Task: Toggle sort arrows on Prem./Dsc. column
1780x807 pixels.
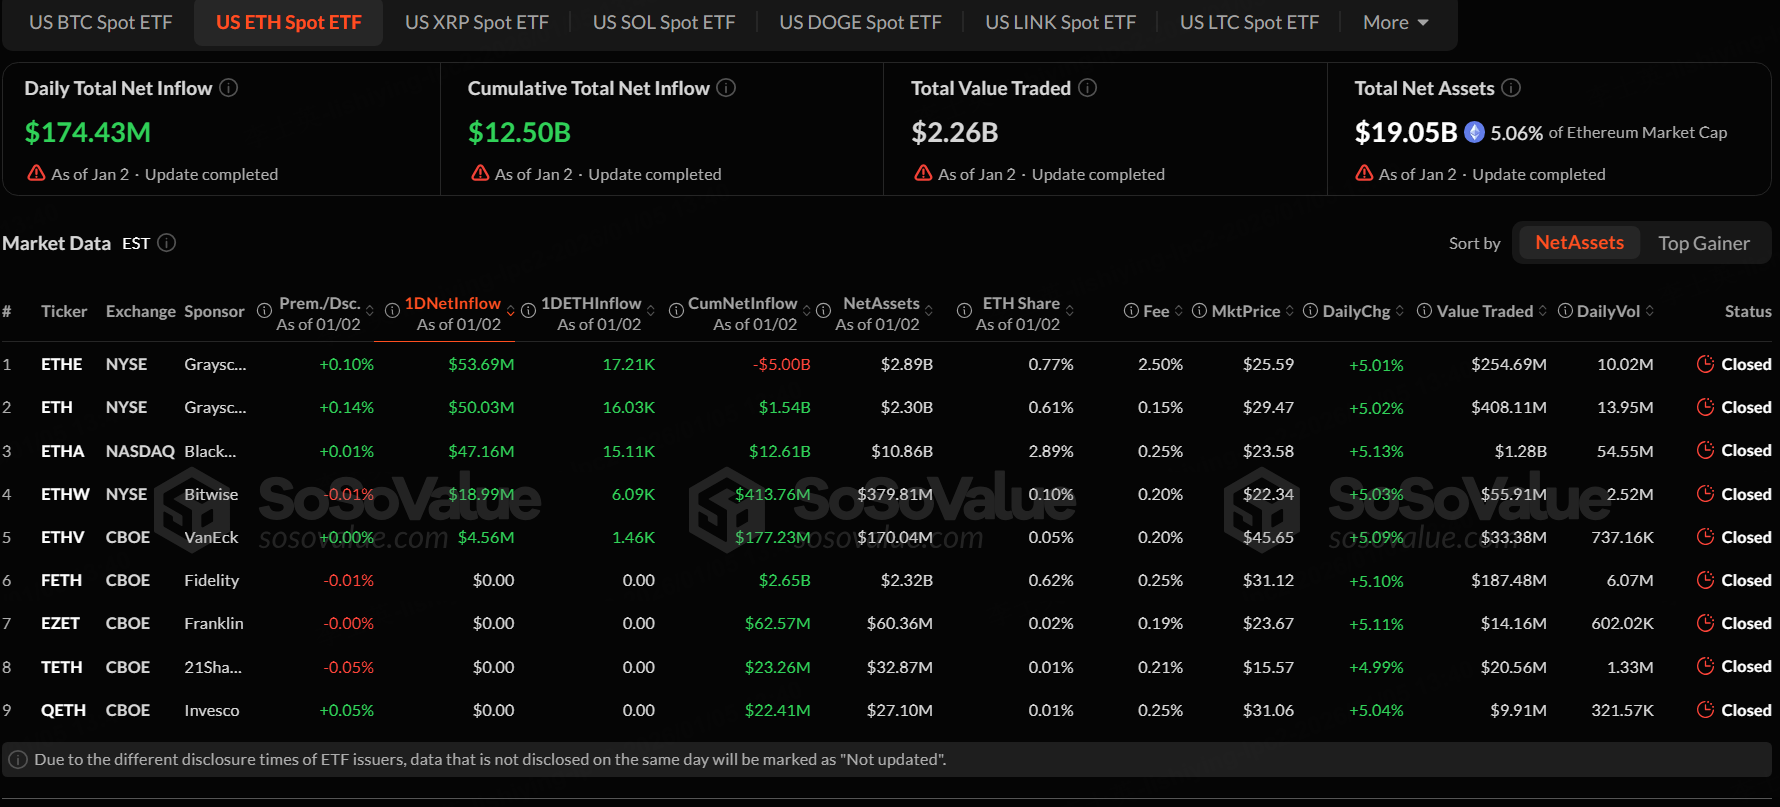Action: pyautogui.click(x=370, y=311)
